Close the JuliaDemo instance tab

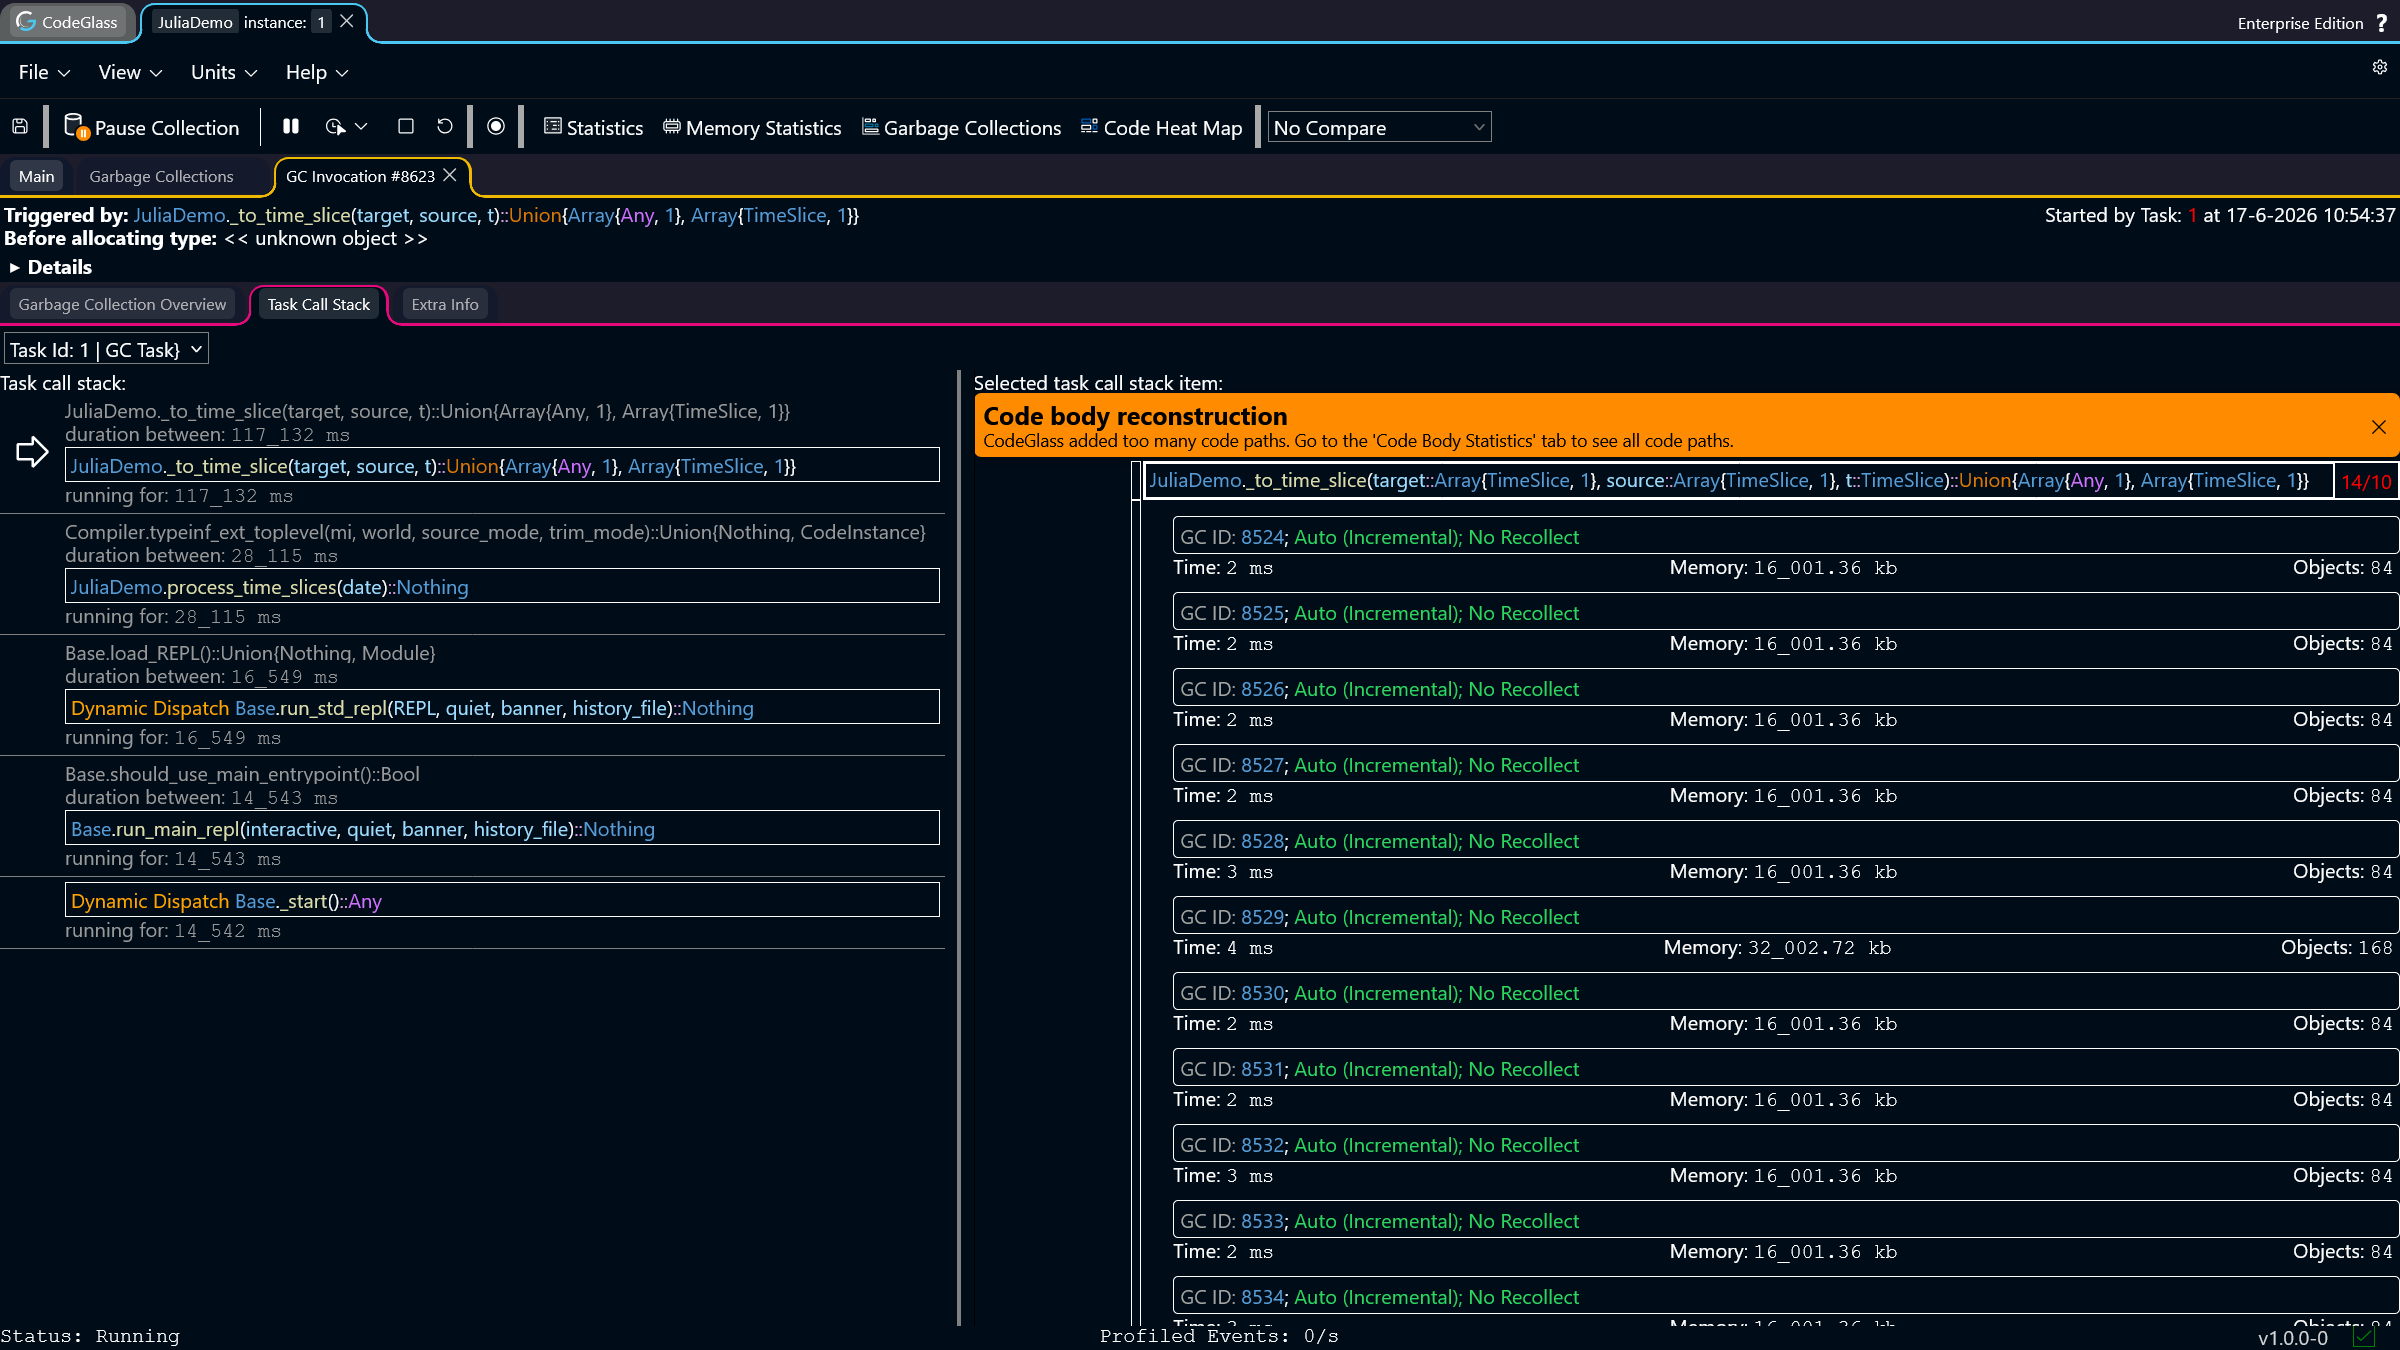point(347,21)
